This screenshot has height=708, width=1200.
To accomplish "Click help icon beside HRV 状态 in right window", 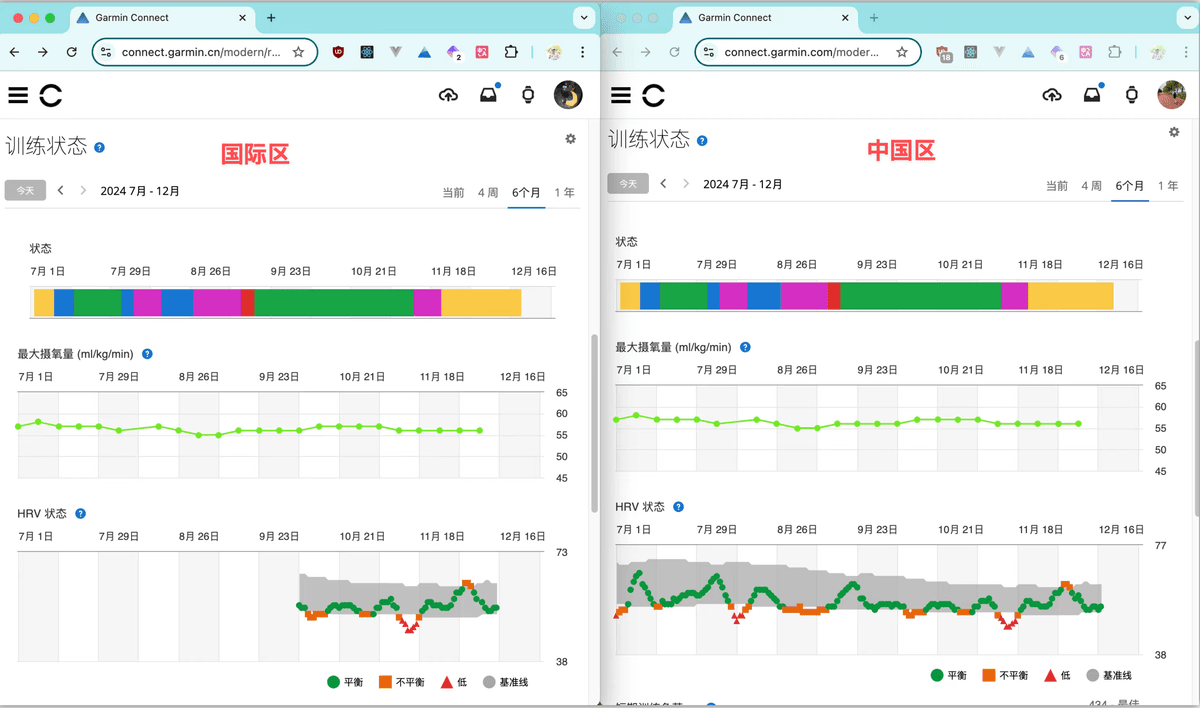I will (679, 507).
